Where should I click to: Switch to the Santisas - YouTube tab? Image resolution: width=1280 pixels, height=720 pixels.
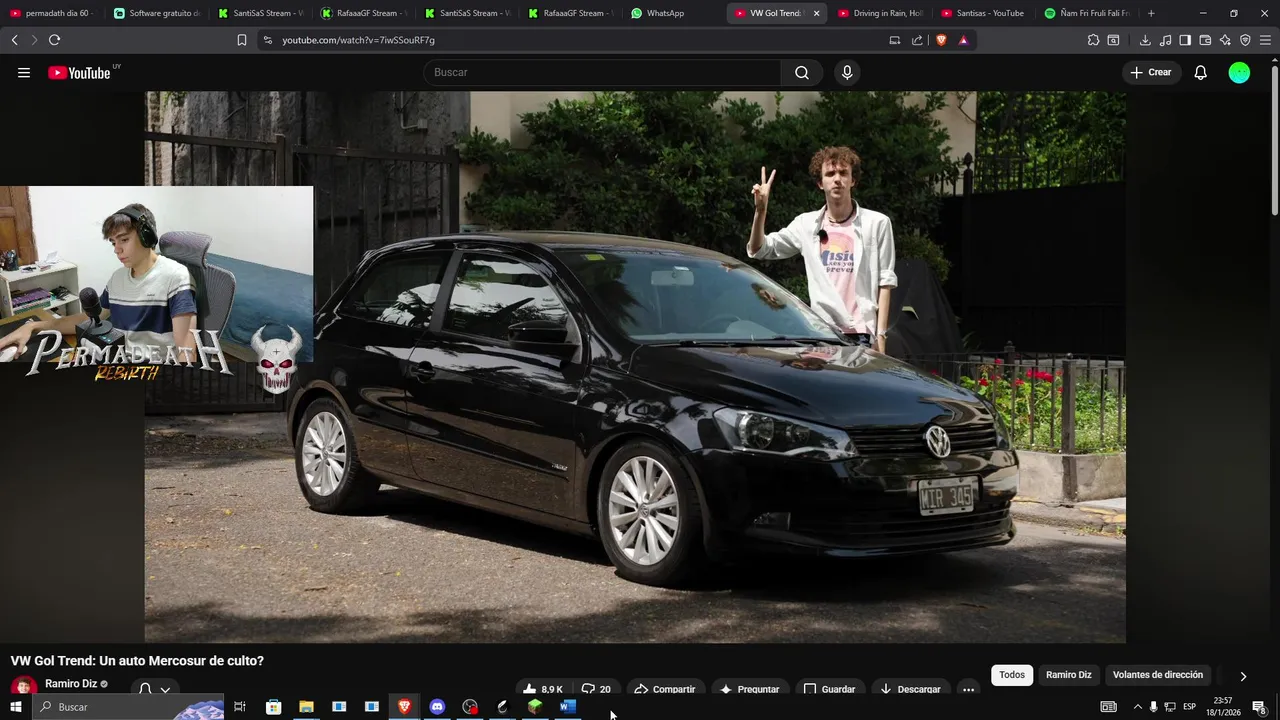pyautogui.click(x=984, y=13)
